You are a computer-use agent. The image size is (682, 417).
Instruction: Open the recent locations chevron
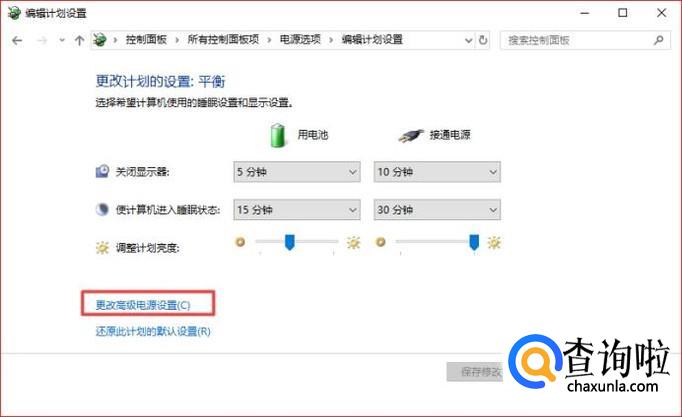tap(62, 40)
